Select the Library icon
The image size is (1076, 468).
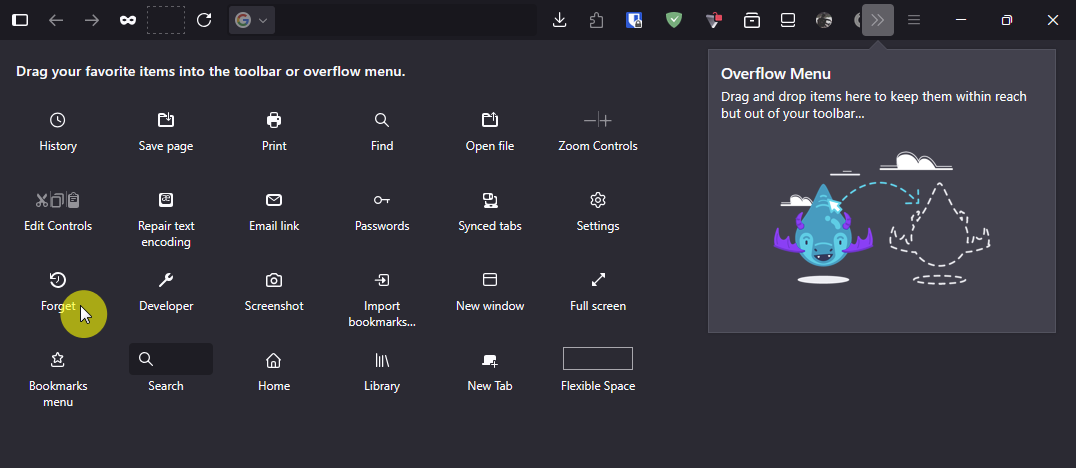382,360
